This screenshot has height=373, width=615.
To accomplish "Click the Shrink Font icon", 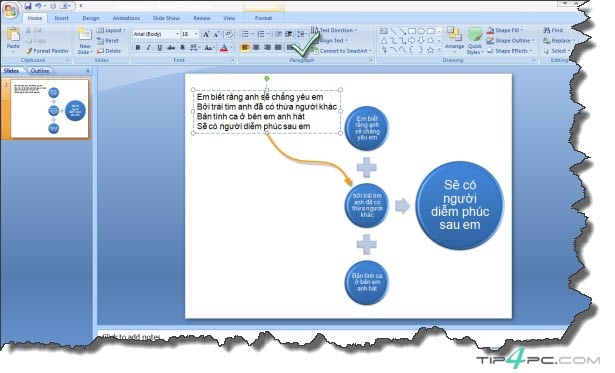I will click(x=216, y=34).
